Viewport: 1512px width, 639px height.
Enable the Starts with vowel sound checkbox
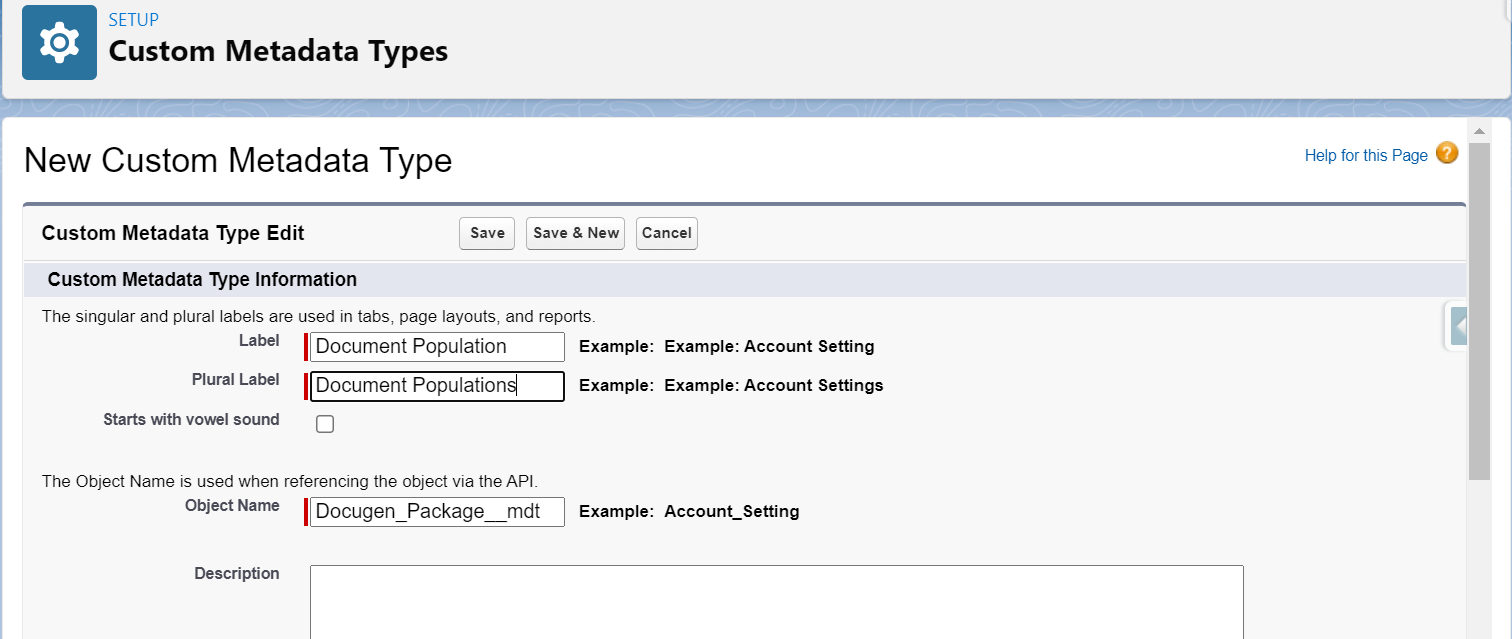324,424
